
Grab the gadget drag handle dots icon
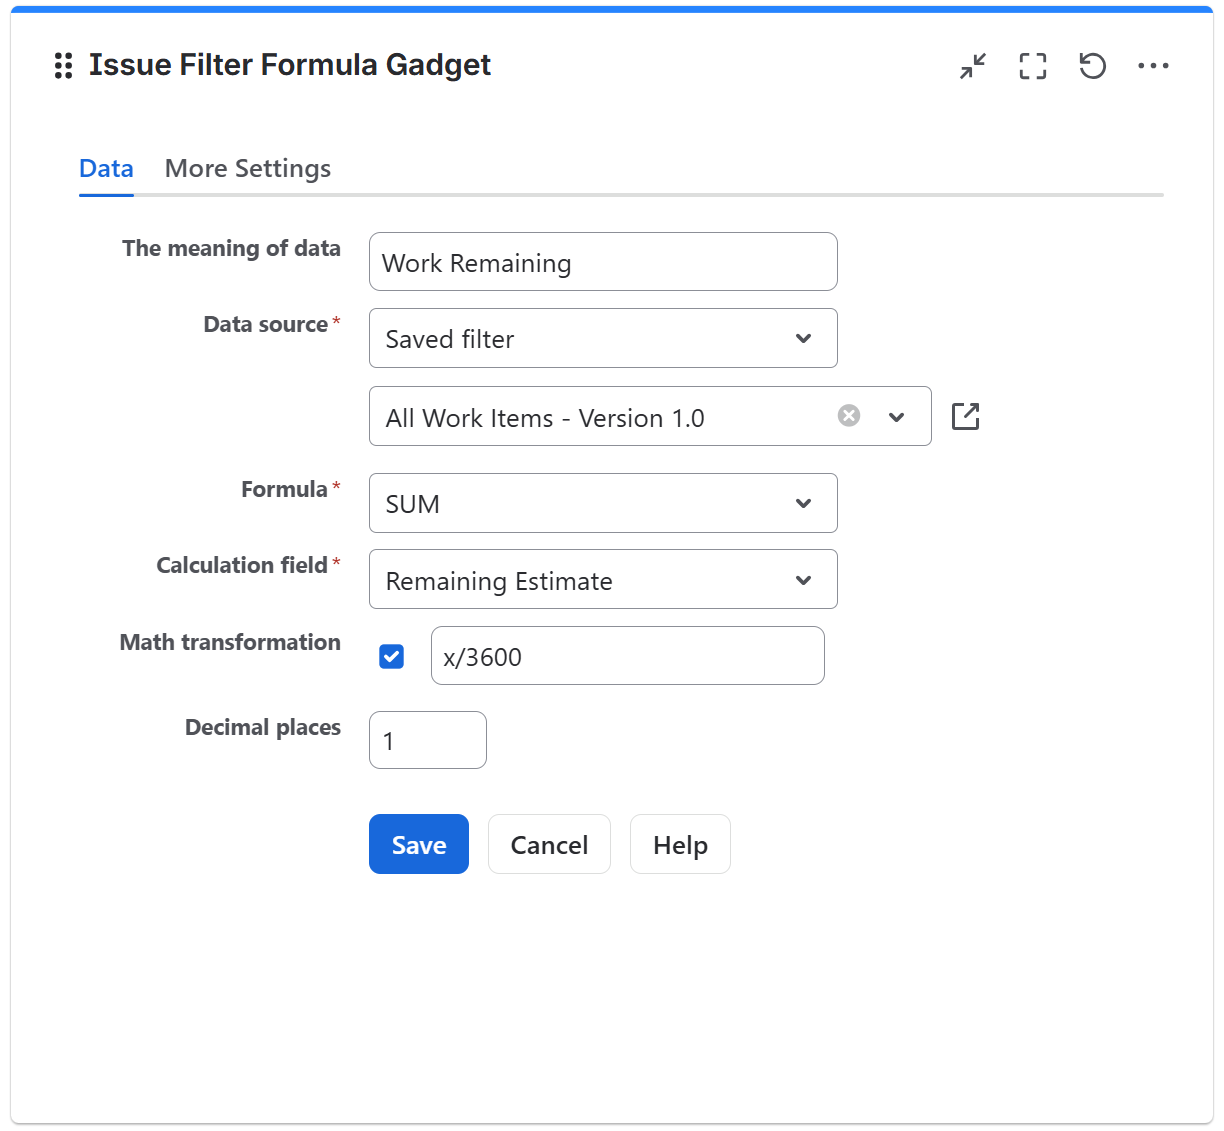click(63, 66)
